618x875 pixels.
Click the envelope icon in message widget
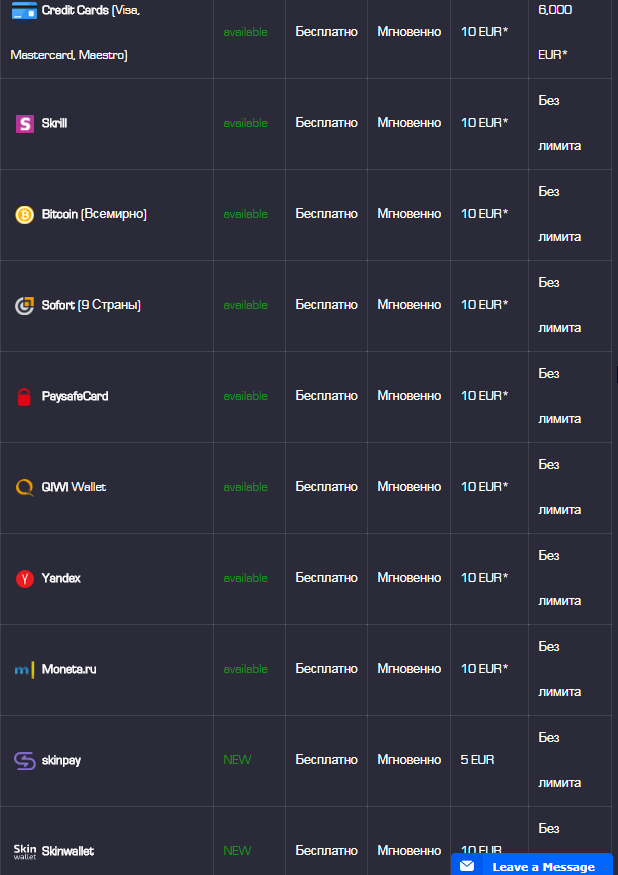click(467, 866)
